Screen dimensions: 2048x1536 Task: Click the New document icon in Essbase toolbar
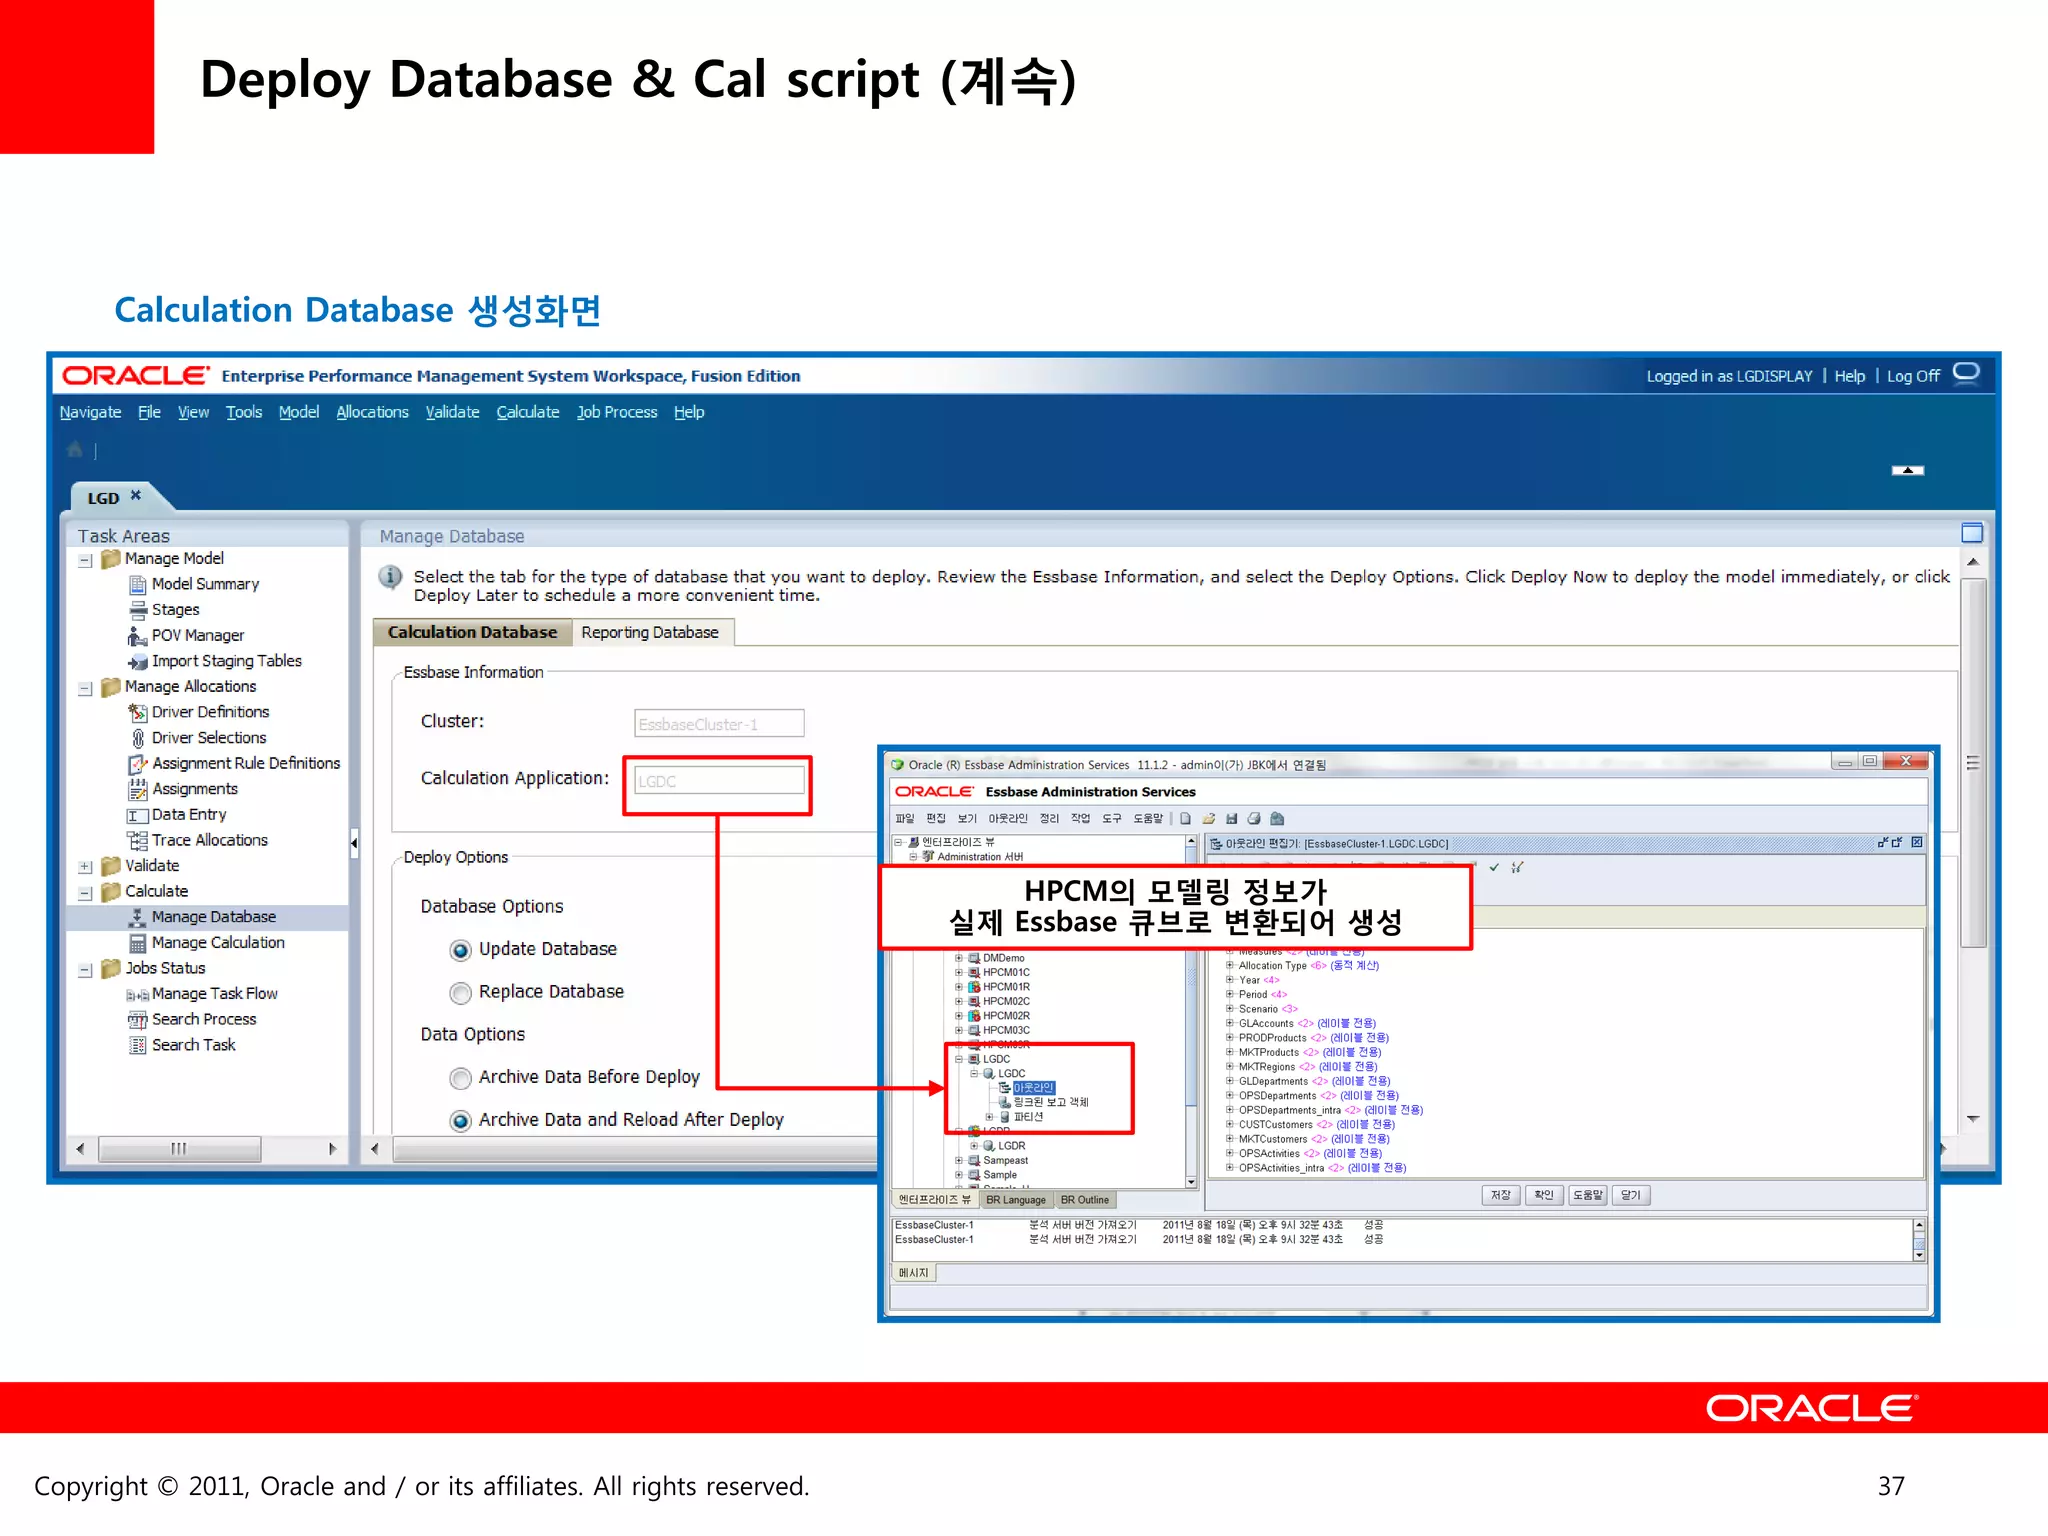pos(1185,818)
